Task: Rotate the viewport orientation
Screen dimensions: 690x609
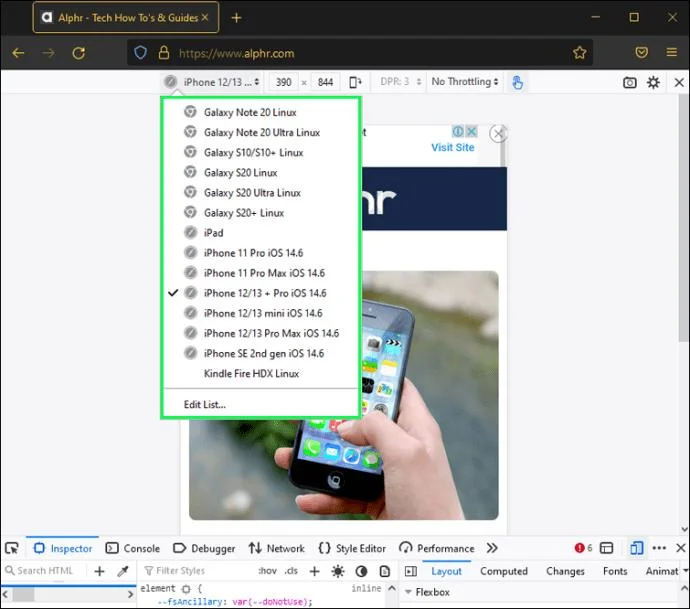Action: [355, 82]
